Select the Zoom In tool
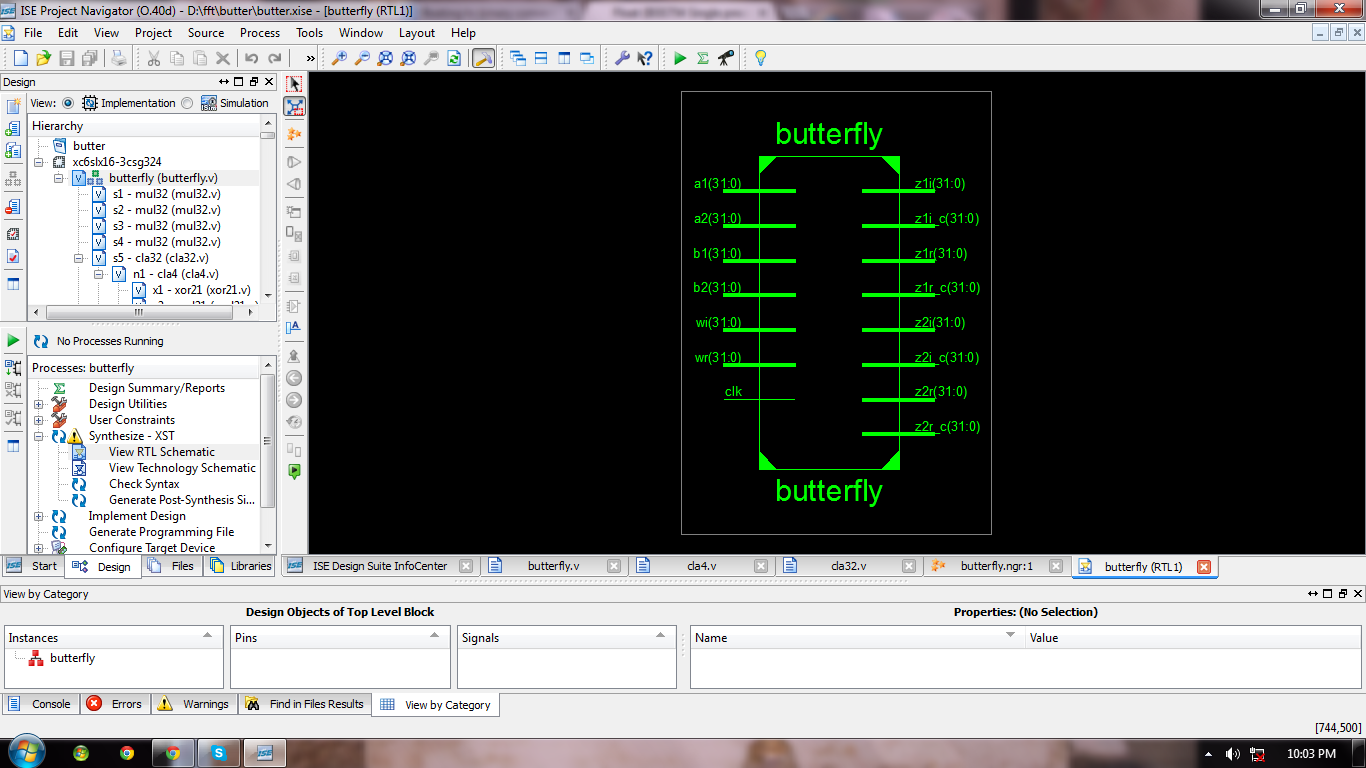Screen dimensions: 1366x768 click(341, 58)
